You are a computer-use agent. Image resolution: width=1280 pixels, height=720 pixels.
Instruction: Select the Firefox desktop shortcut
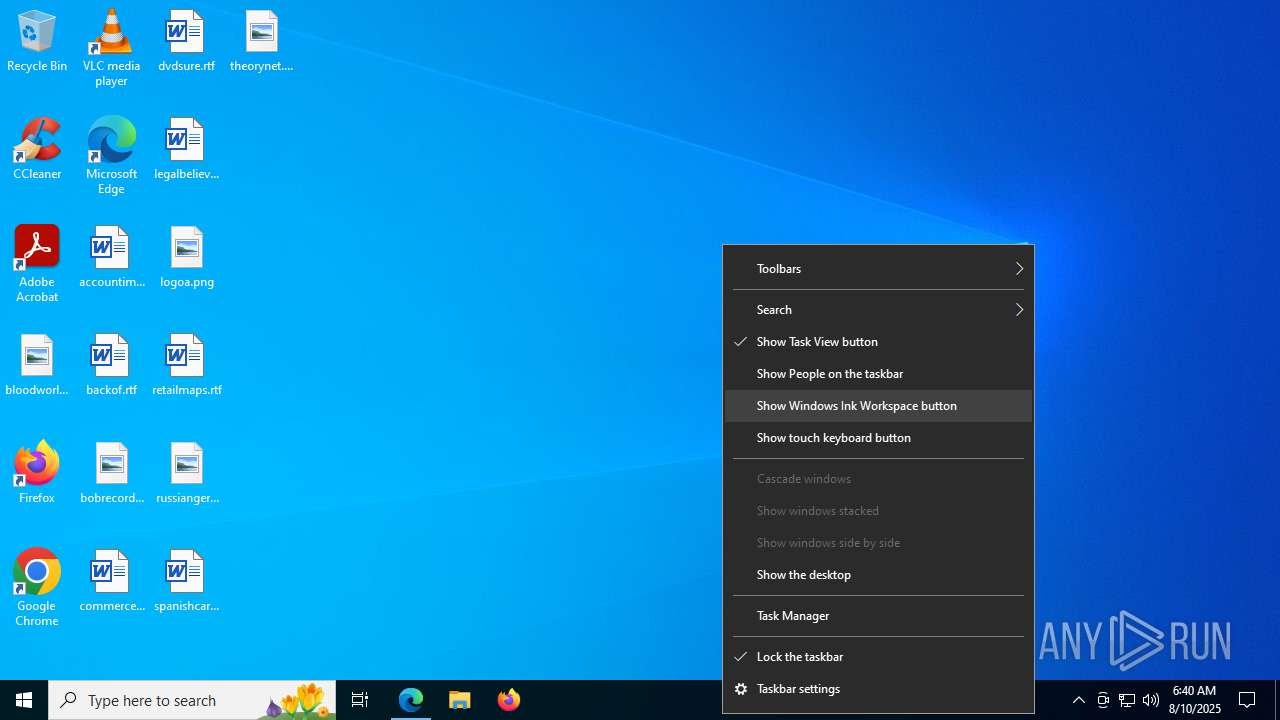coord(37,473)
